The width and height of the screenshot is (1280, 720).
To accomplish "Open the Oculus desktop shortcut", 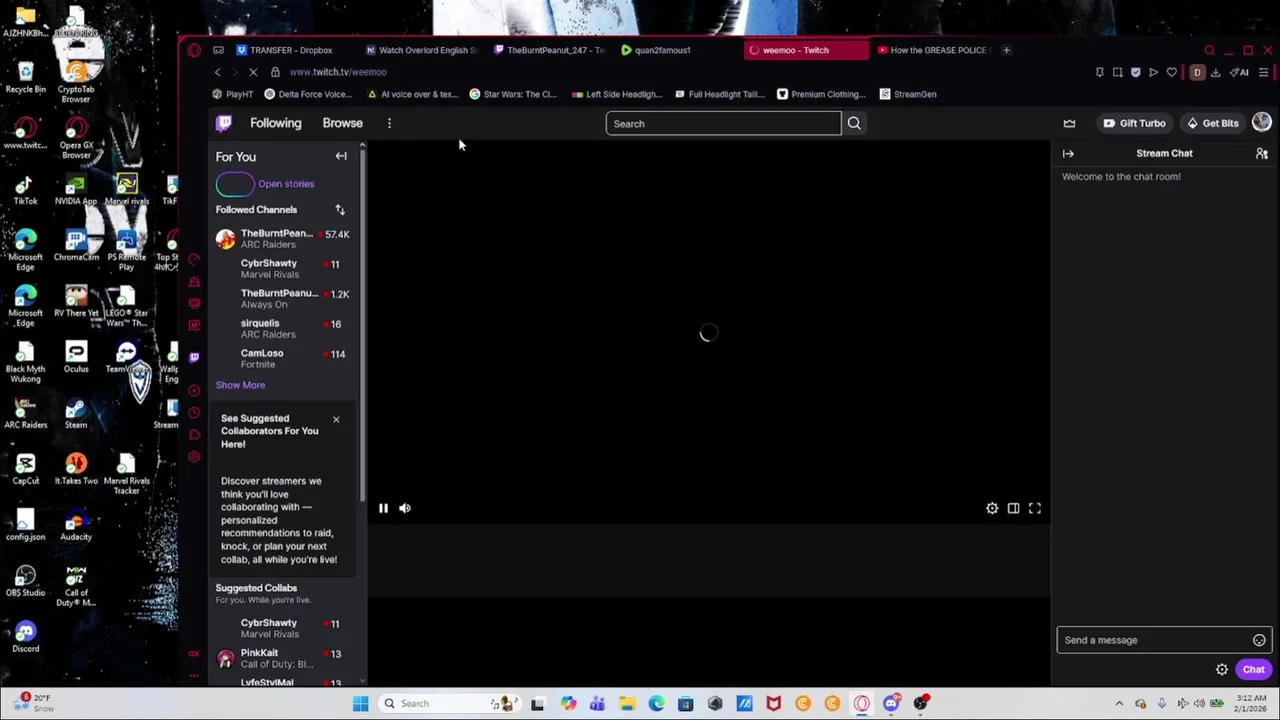I will coord(76,356).
